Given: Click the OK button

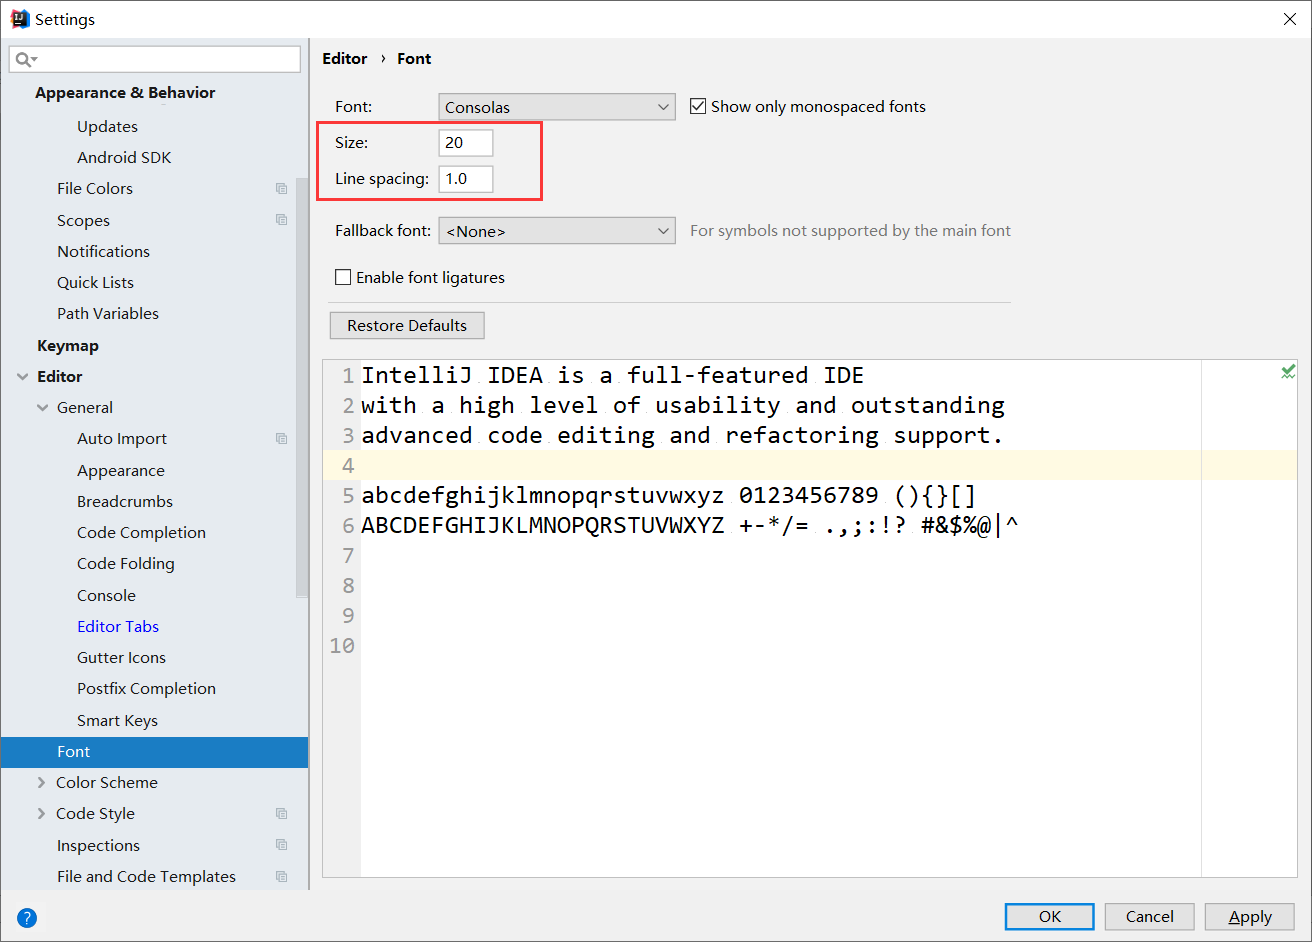Looking at the screenshot, I should (x=1050, y=916).
